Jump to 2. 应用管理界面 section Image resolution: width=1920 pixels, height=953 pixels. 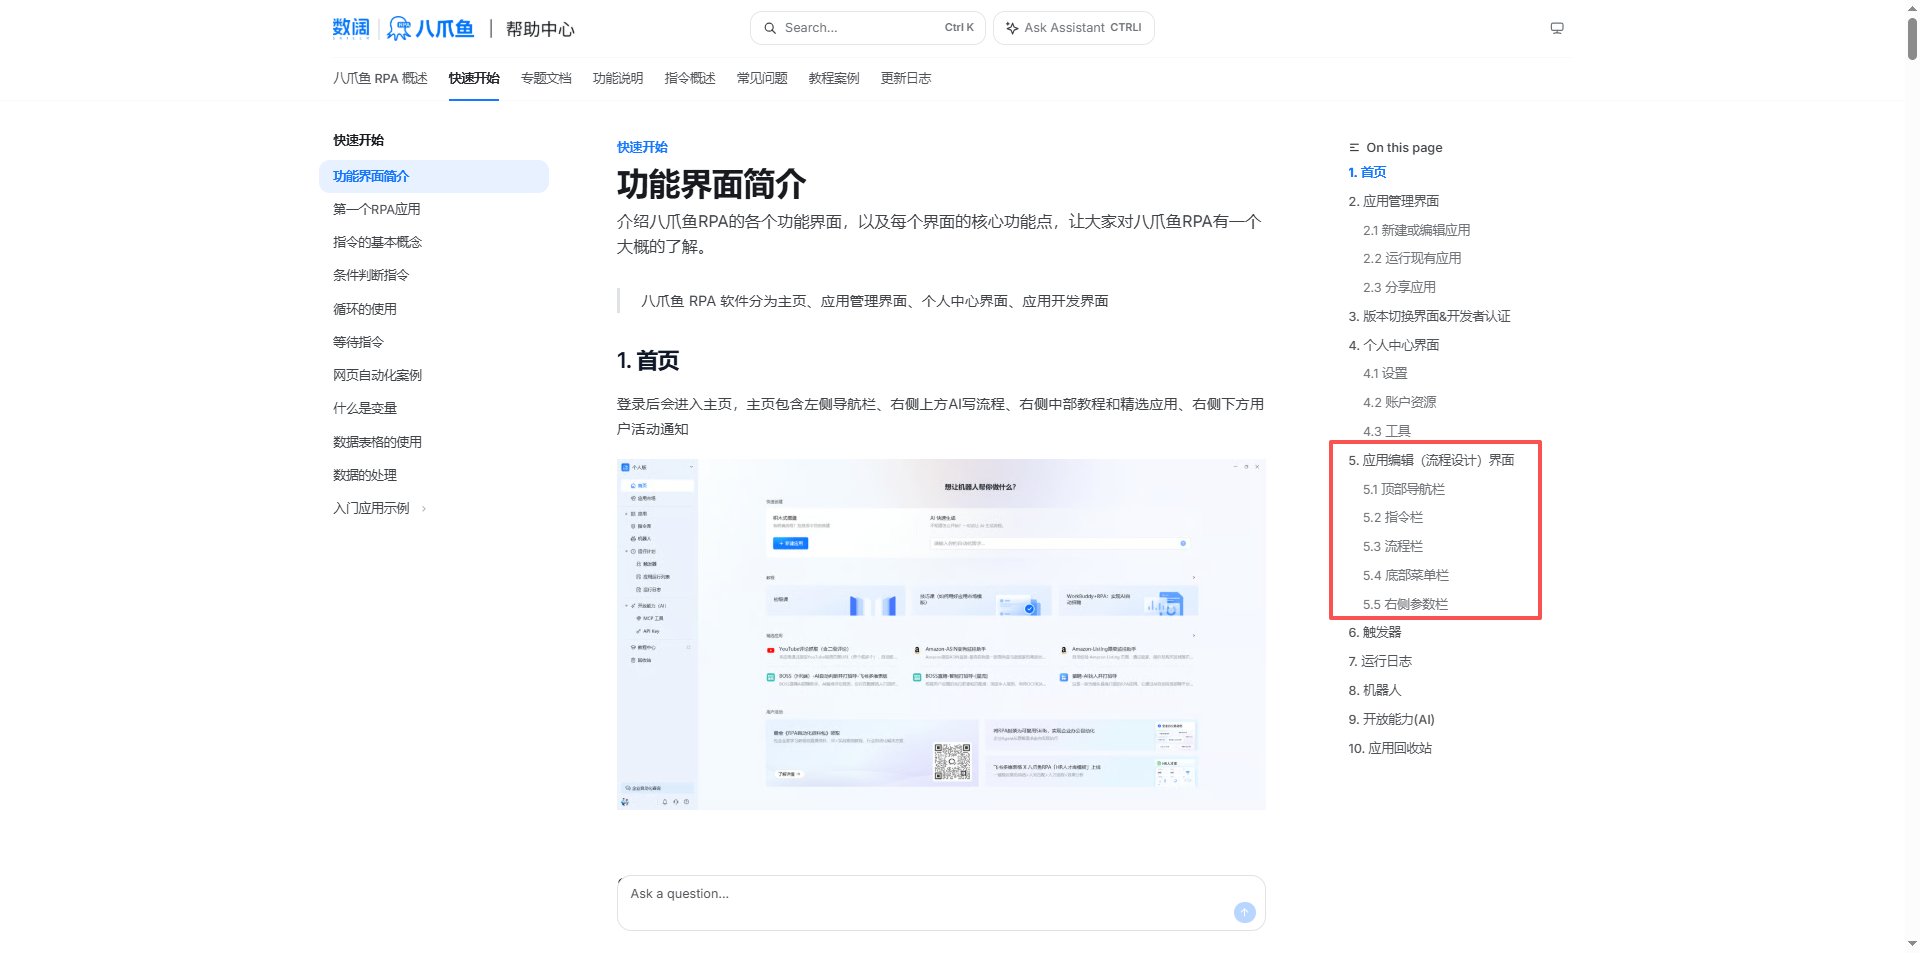[x=1394, y=201]
